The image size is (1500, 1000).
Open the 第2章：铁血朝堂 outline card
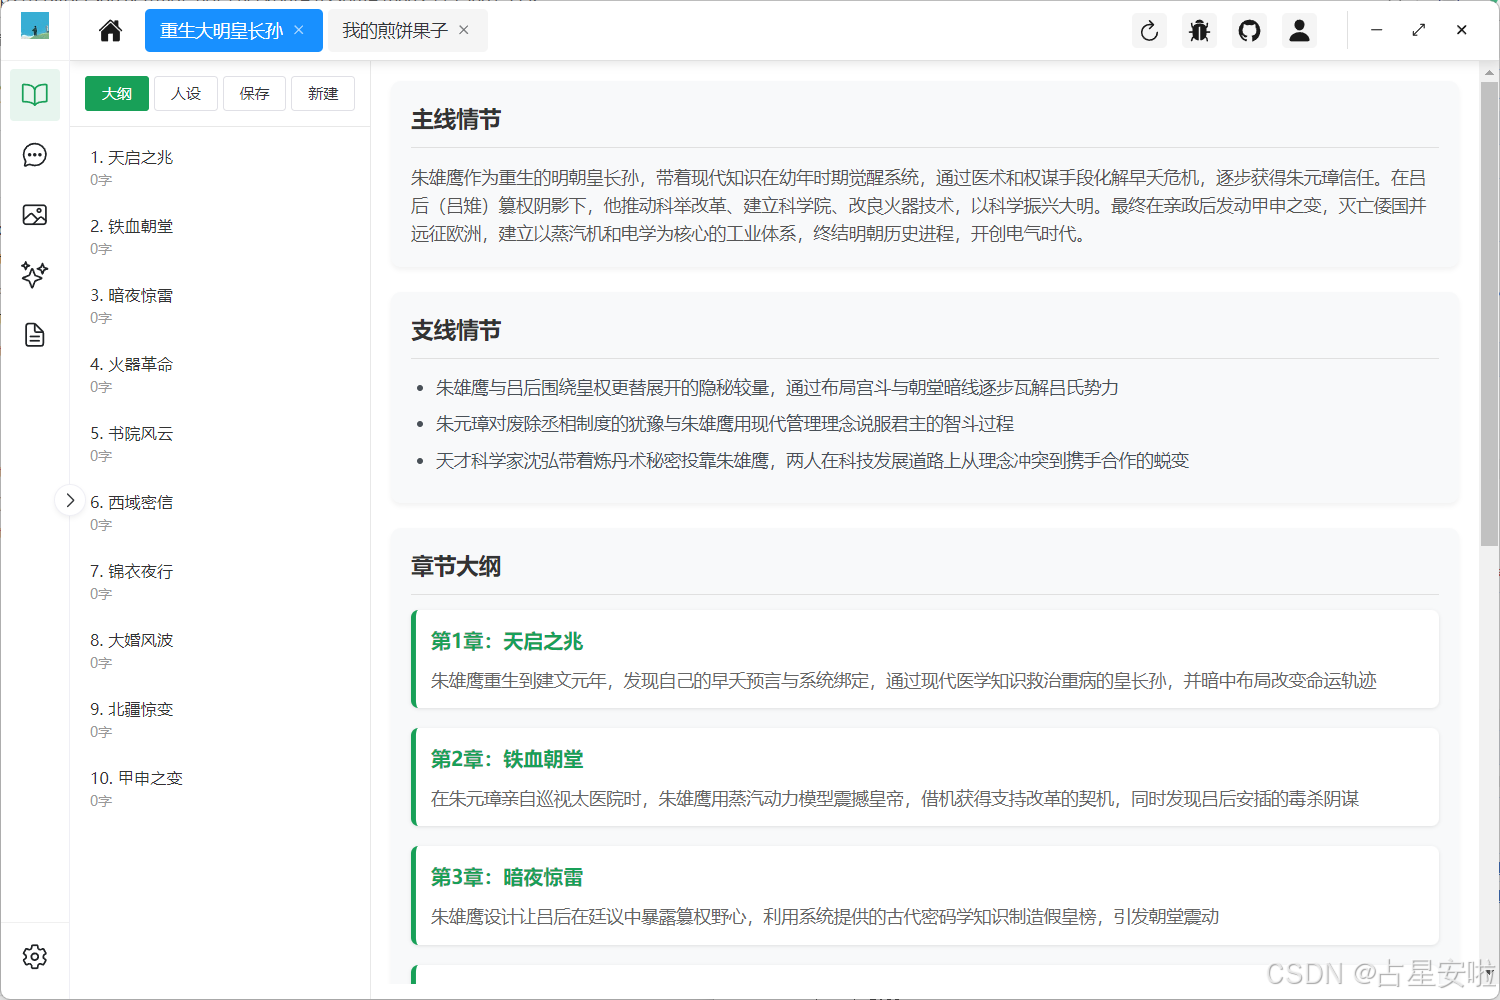tap(925, 777)
